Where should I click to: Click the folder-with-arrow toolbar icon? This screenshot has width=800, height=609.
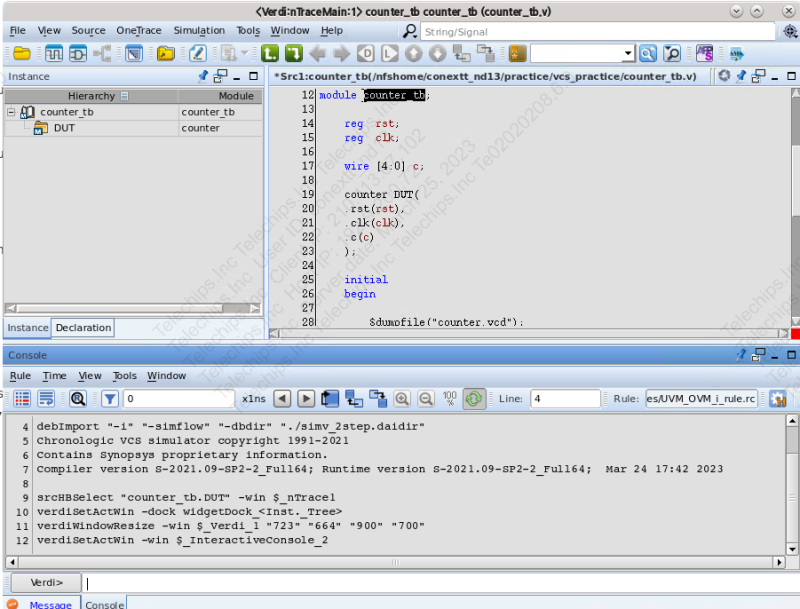(x=165, y=54)
